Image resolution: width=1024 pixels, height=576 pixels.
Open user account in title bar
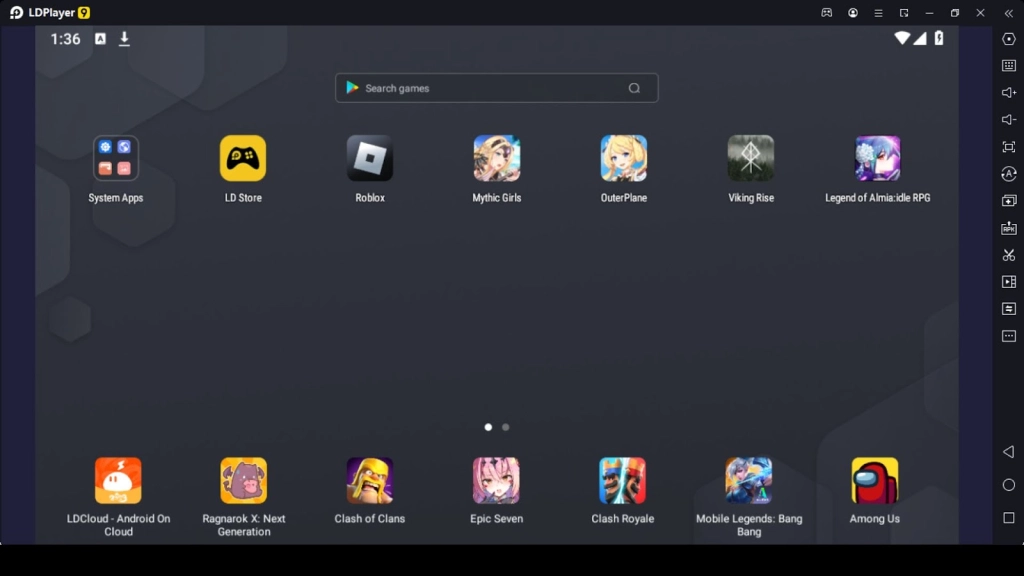coord(853,12)
